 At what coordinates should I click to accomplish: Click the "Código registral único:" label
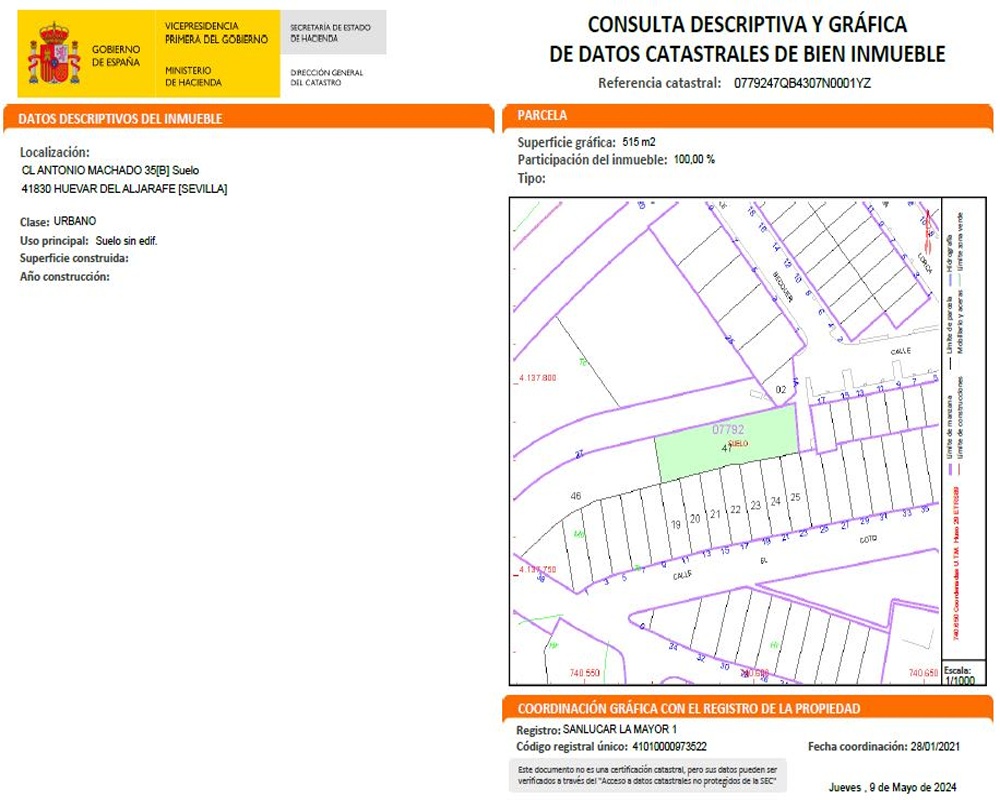(571, 747)
